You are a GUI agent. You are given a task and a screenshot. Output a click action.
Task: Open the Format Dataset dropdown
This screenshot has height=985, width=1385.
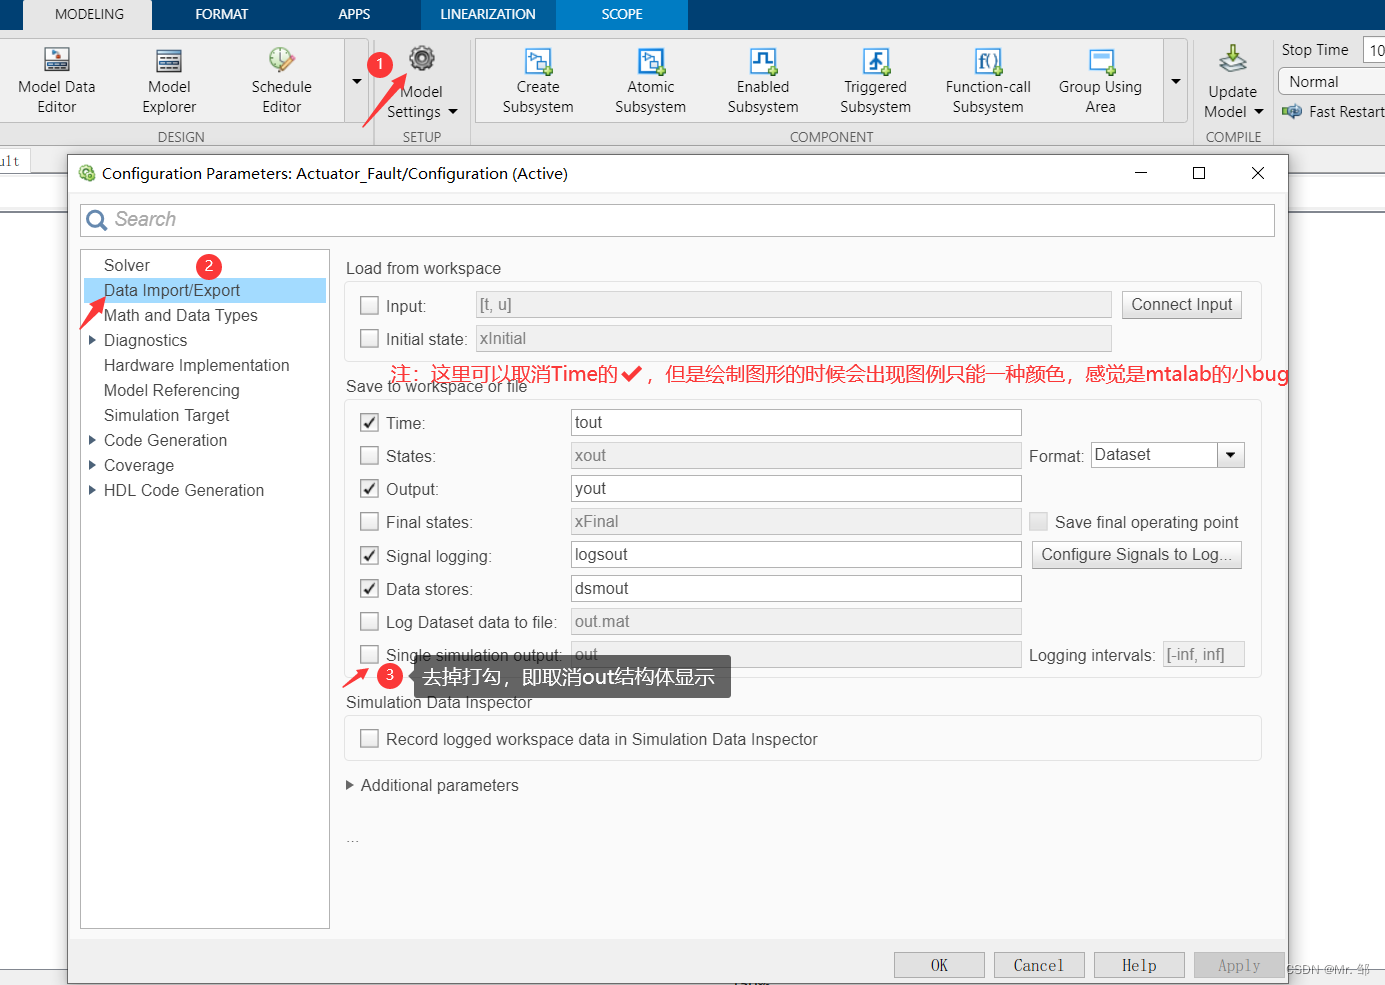pyautogui.click(x=1231, y=454)
